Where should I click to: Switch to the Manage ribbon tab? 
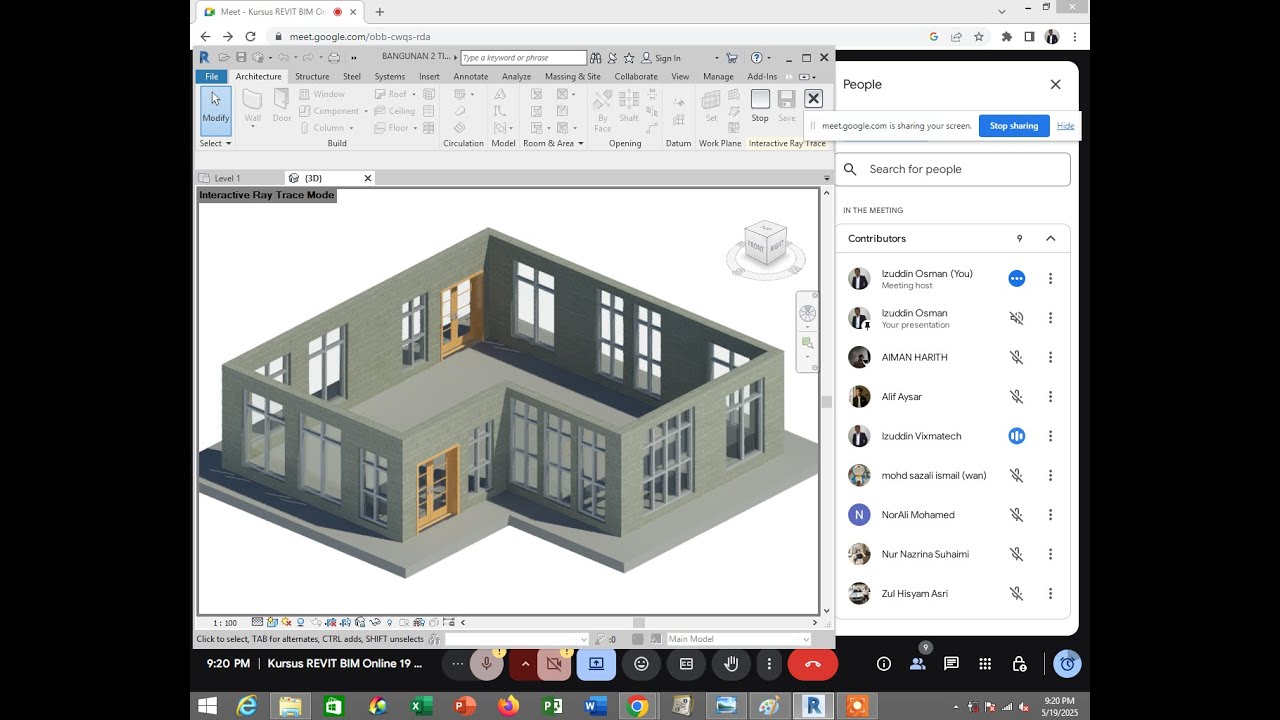coord(718,76)
